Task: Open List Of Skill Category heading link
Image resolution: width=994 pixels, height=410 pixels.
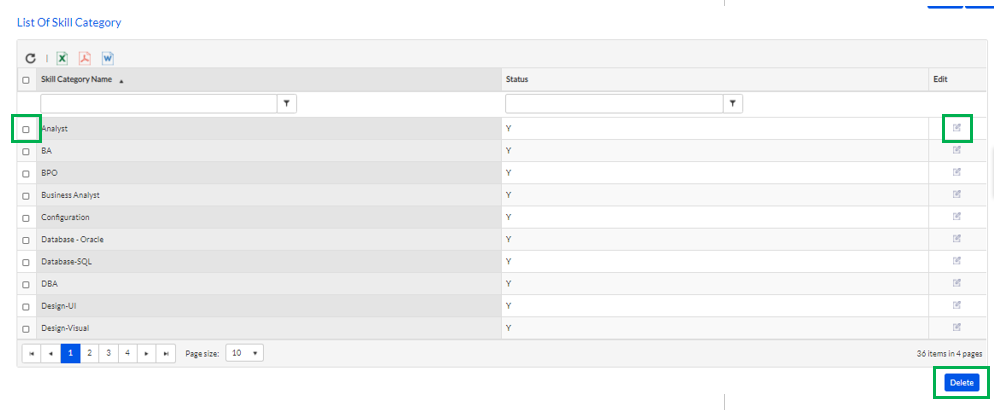Action: (68, 23)
